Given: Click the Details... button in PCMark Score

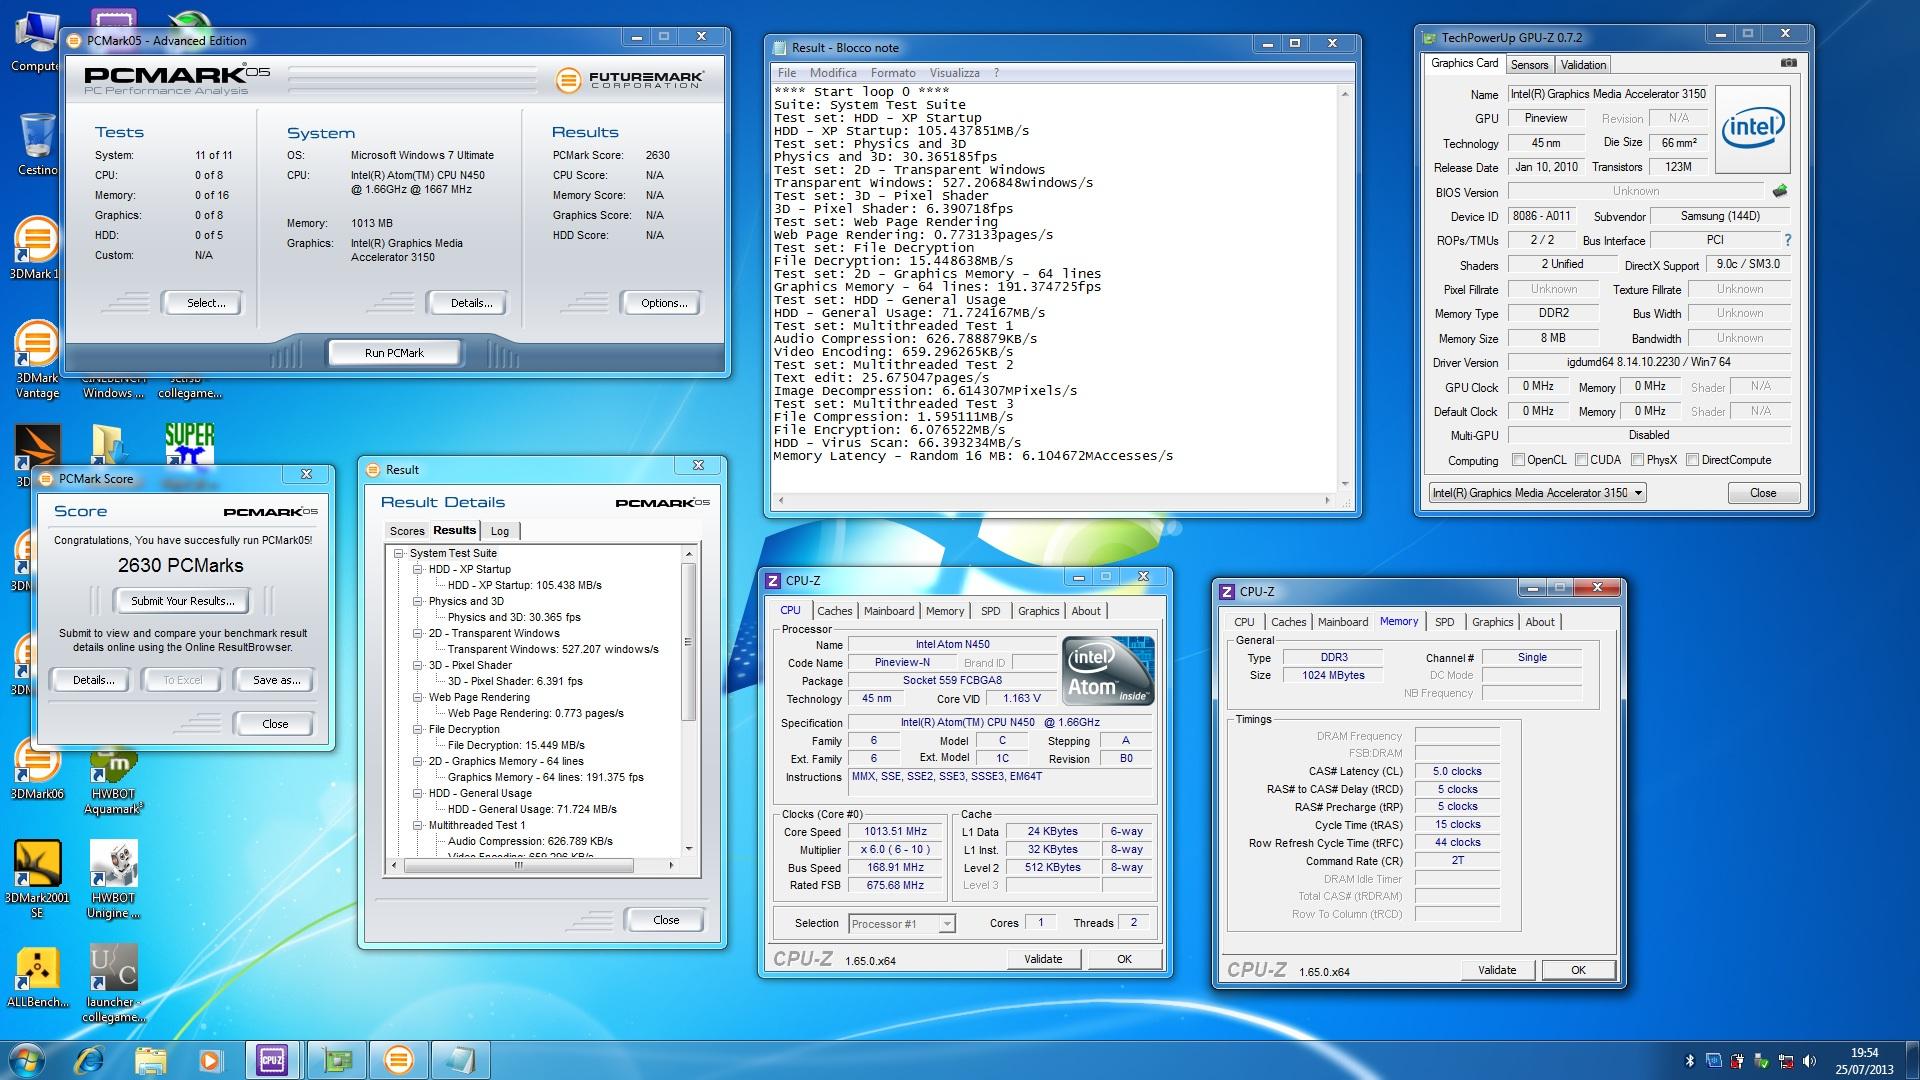Looking at the screenshot, I should (94, 680).
